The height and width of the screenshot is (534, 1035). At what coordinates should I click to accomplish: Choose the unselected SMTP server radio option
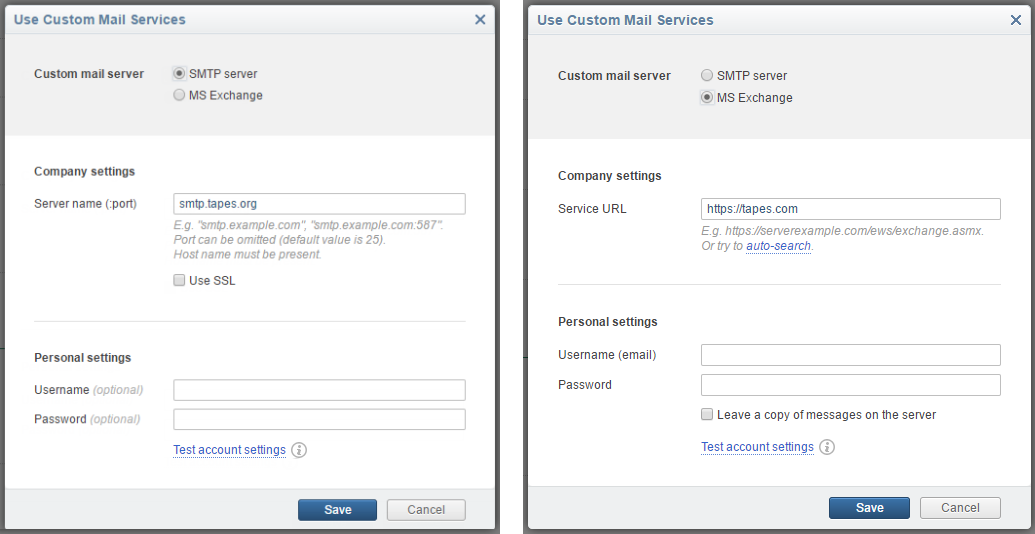[x=707, y=75]
